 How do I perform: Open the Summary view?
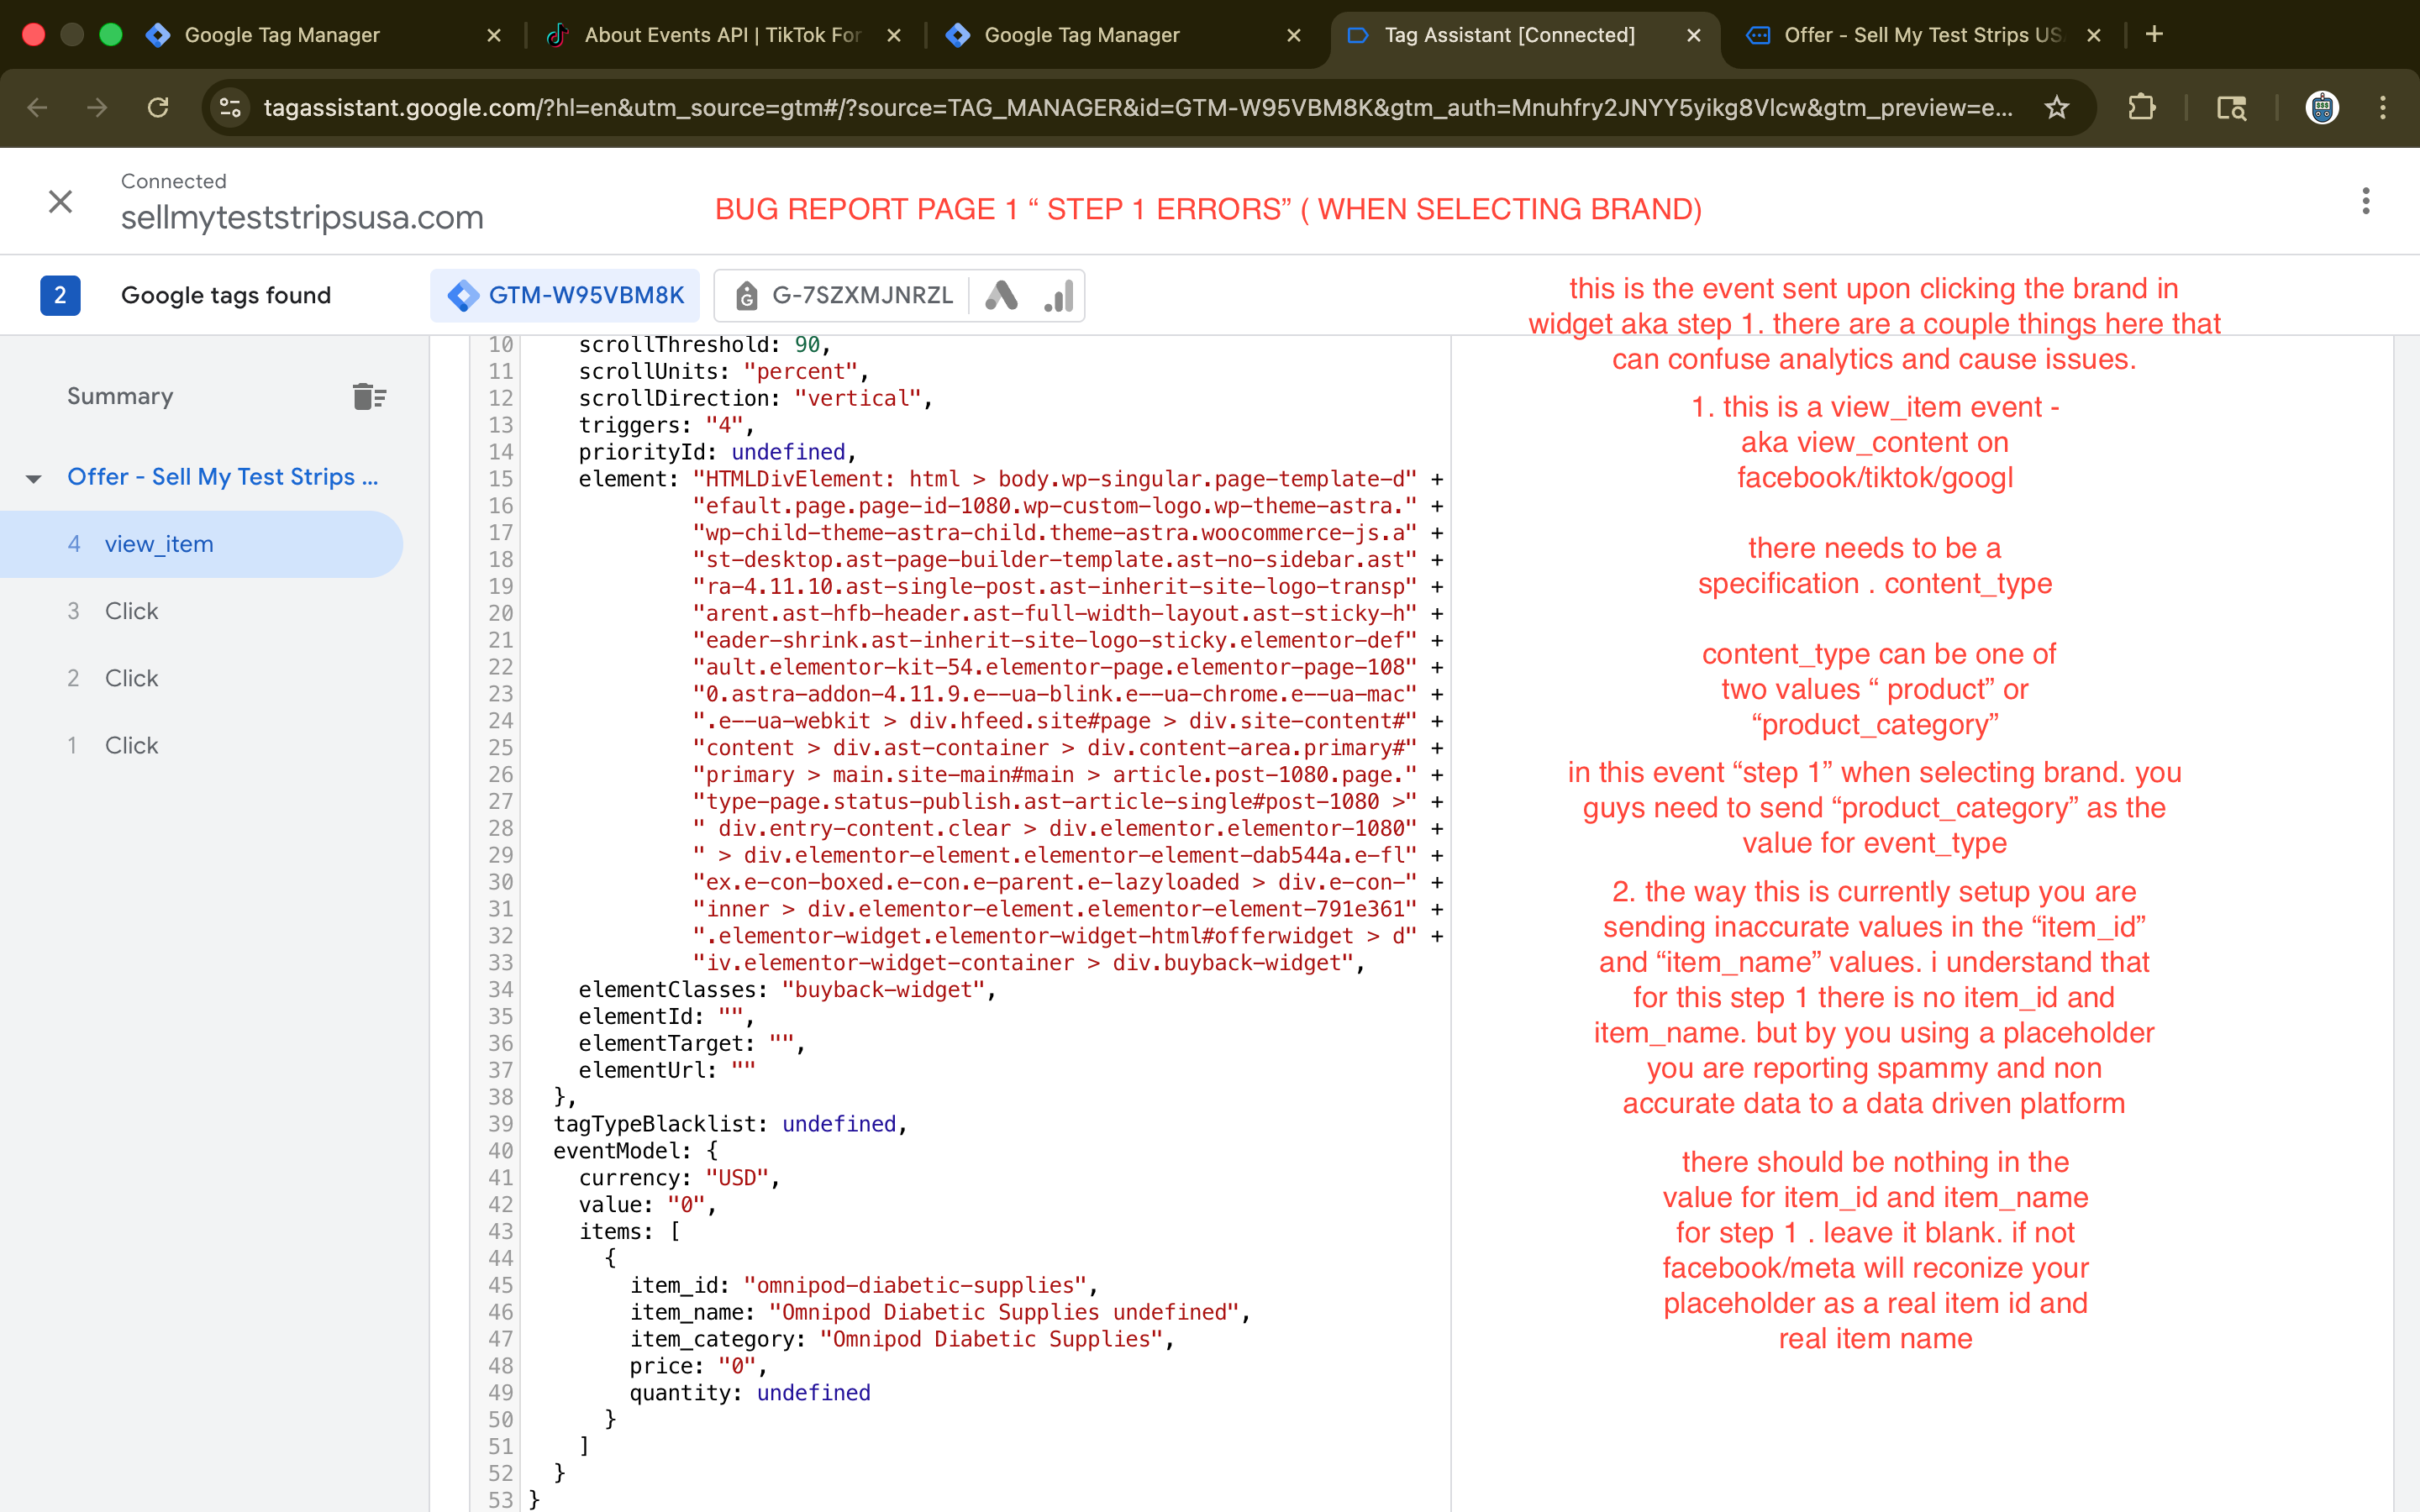pyautogui.click(x=120, y=396)
